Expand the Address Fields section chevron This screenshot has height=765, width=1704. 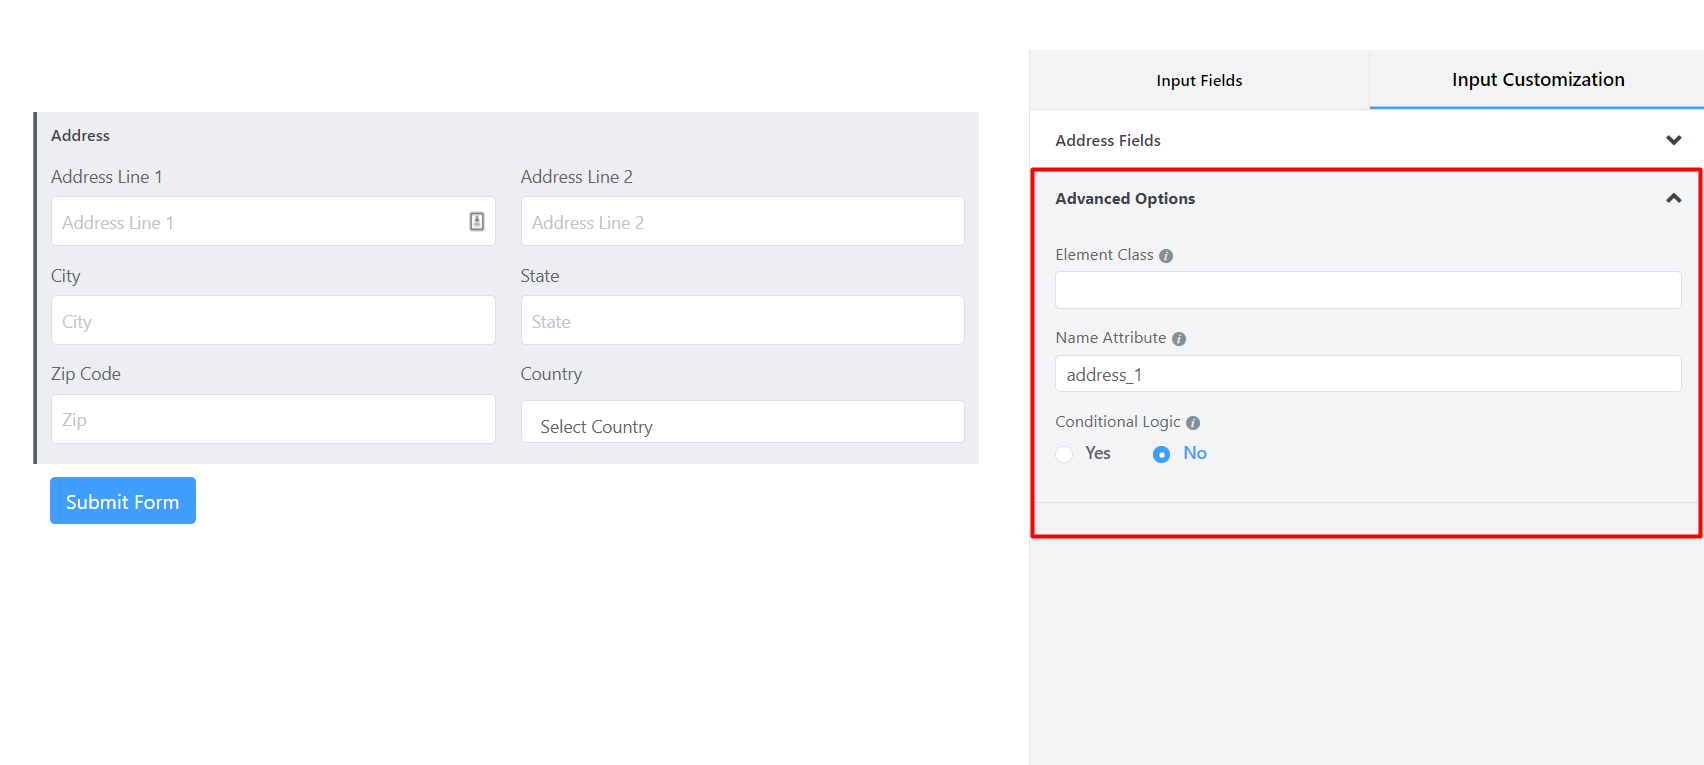tap(1673, 141)
